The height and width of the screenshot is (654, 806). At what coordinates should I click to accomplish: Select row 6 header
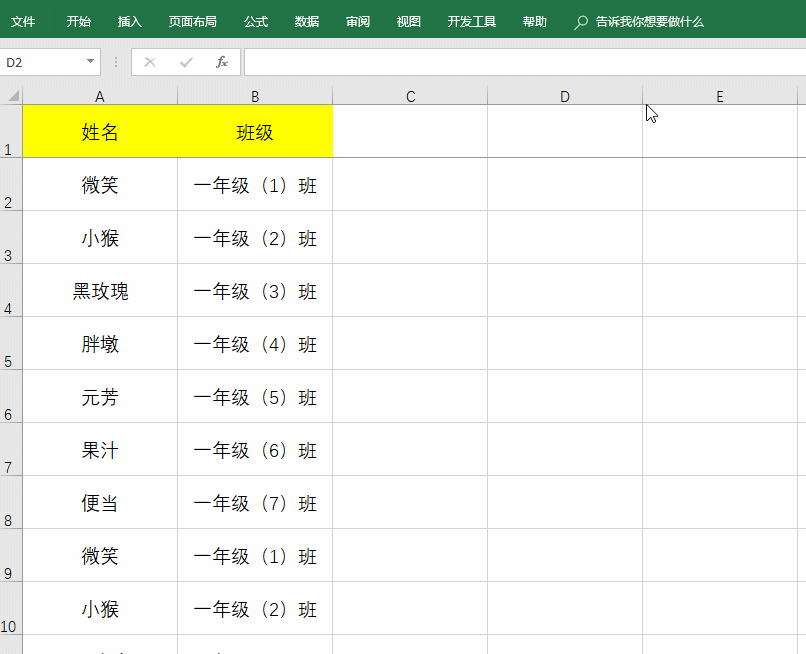(x=11, y=396)
